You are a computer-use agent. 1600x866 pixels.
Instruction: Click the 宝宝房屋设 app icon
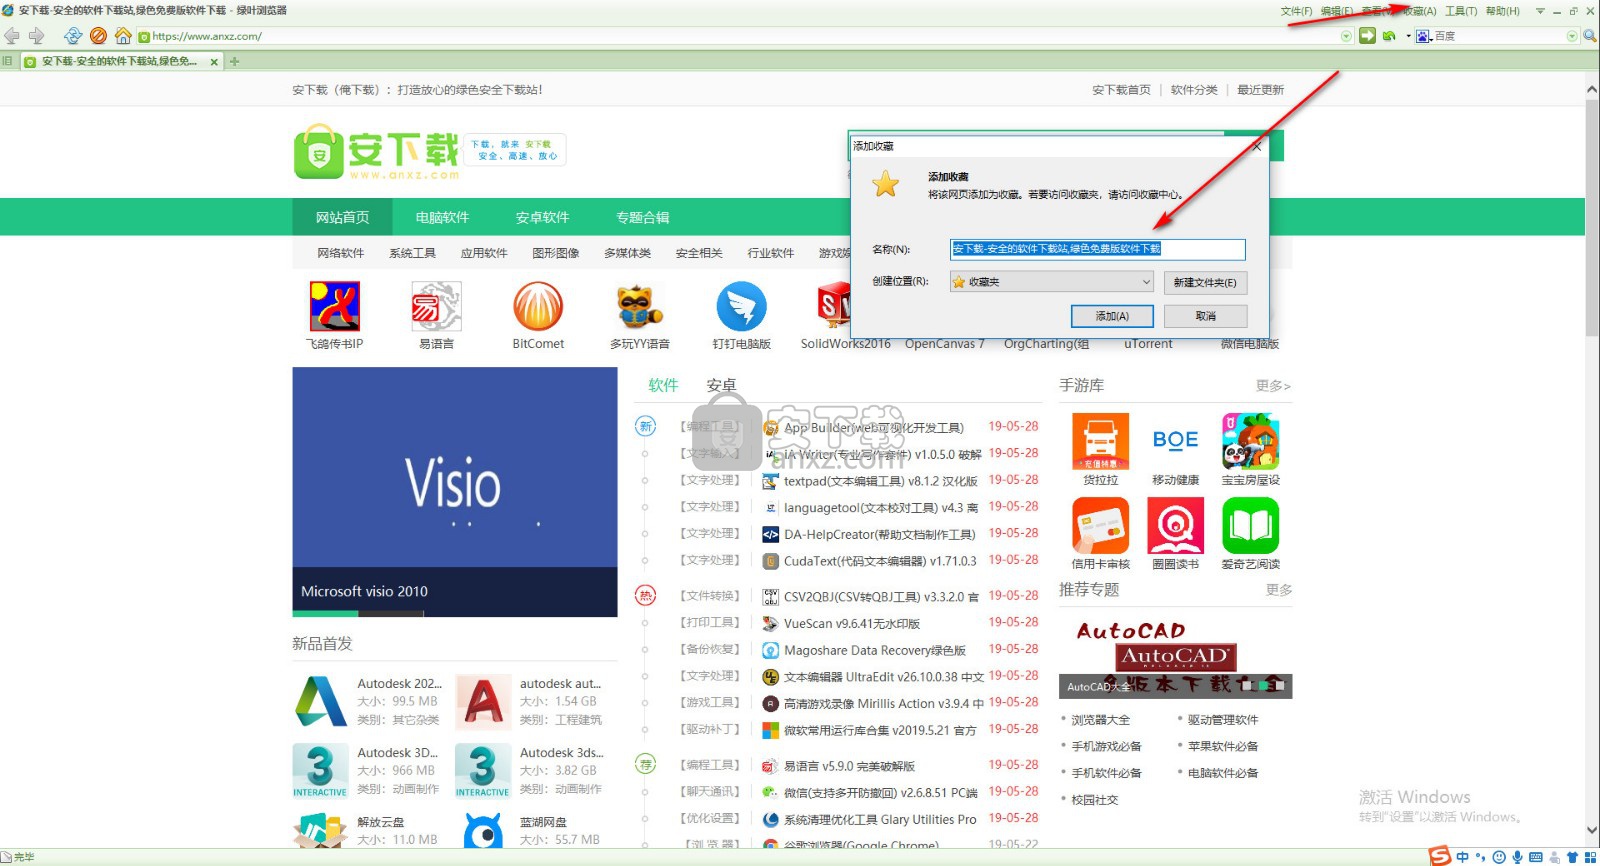1251,441
